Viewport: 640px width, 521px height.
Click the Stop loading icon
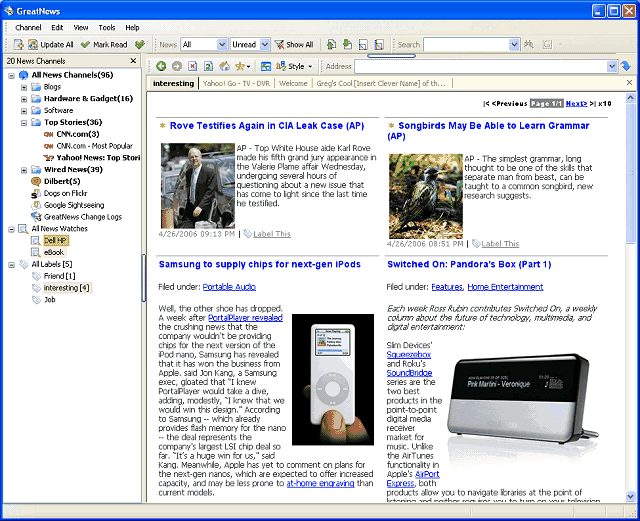click(193, 66)
